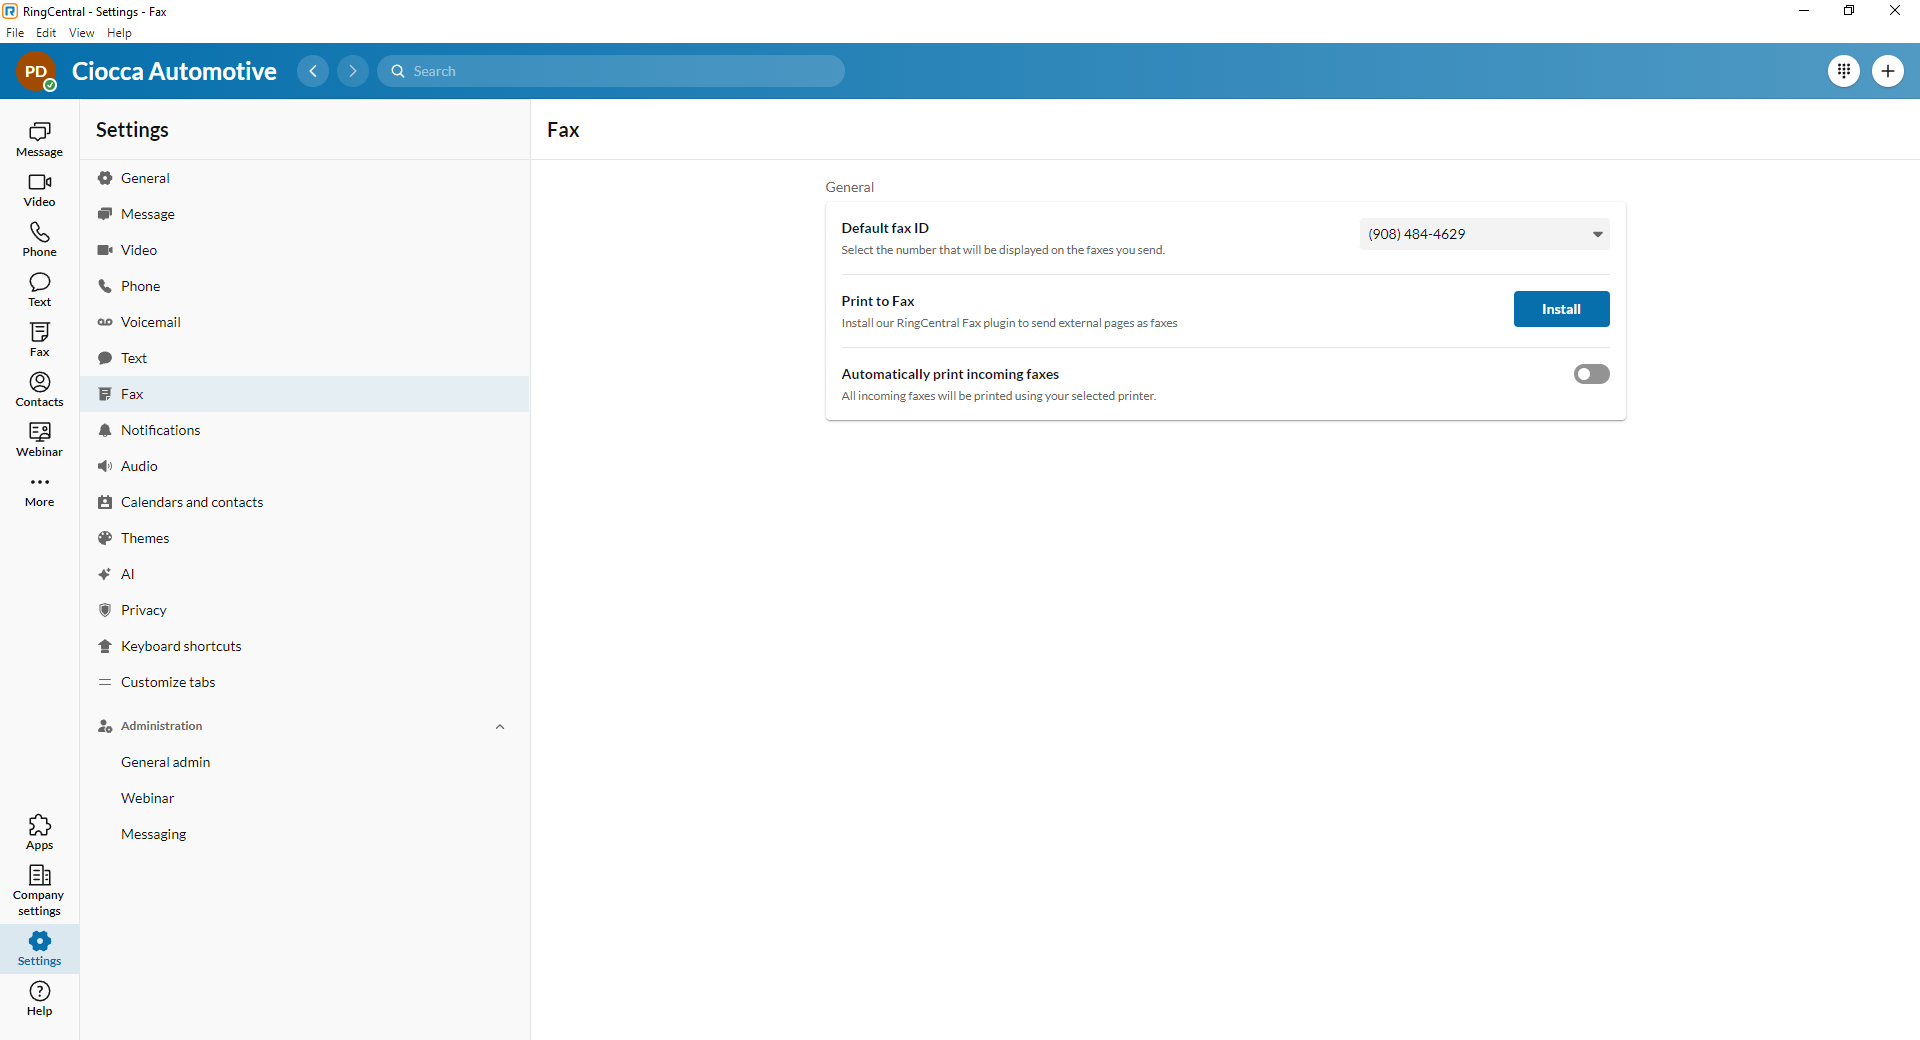Open Contacts in left rail
Viewport: 1920px width, 1040px height.
(39, 389)
